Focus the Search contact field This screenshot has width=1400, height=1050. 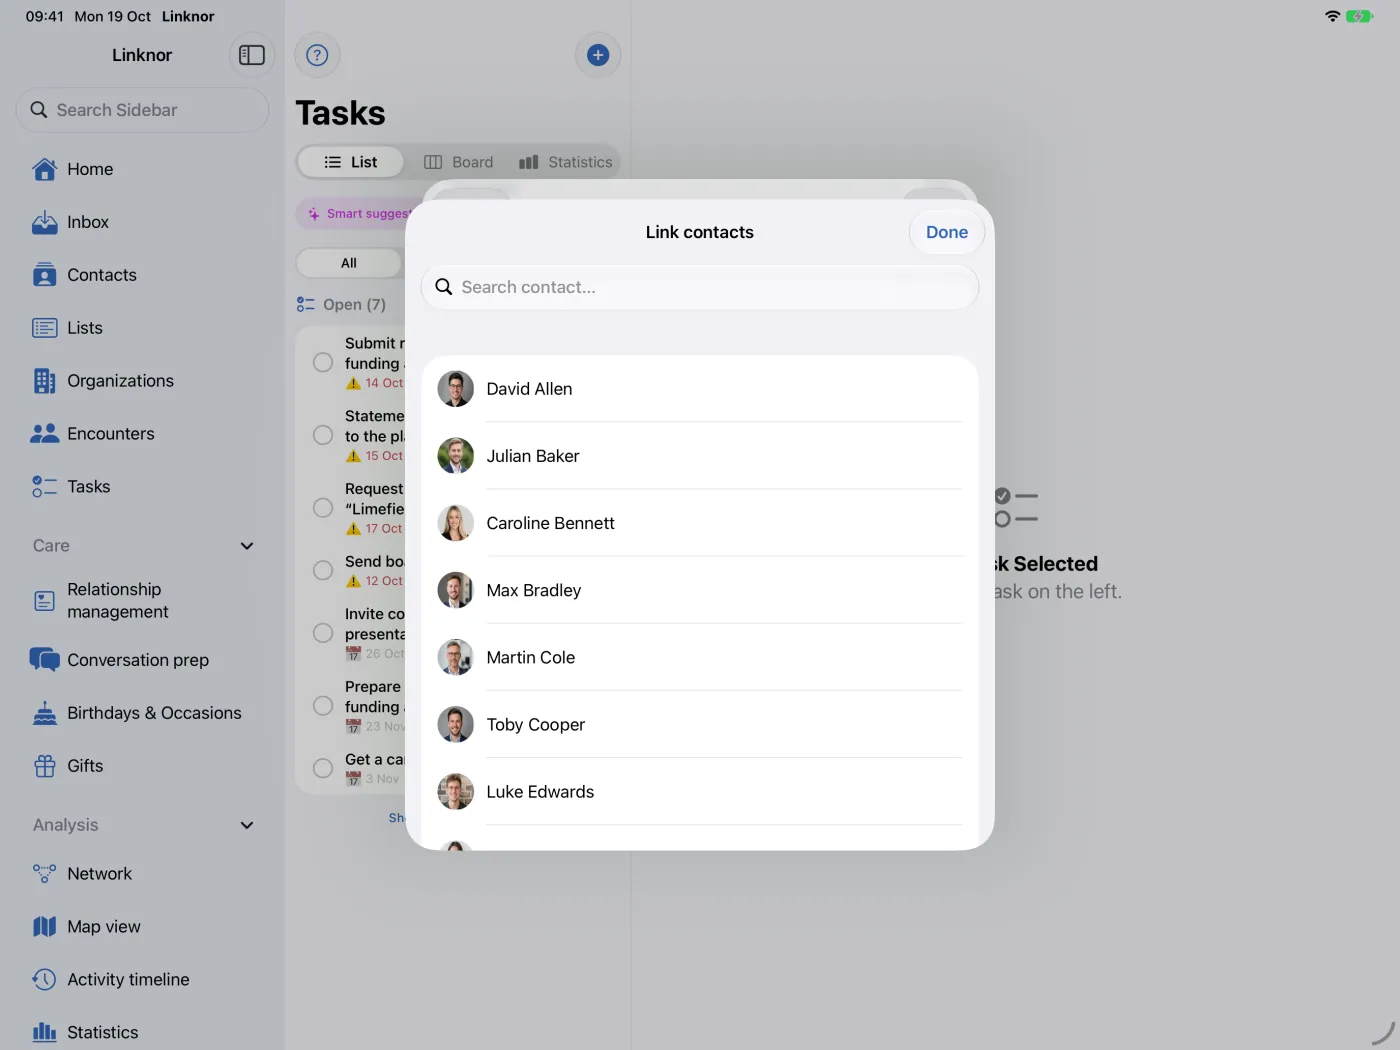tap(700, 287)
